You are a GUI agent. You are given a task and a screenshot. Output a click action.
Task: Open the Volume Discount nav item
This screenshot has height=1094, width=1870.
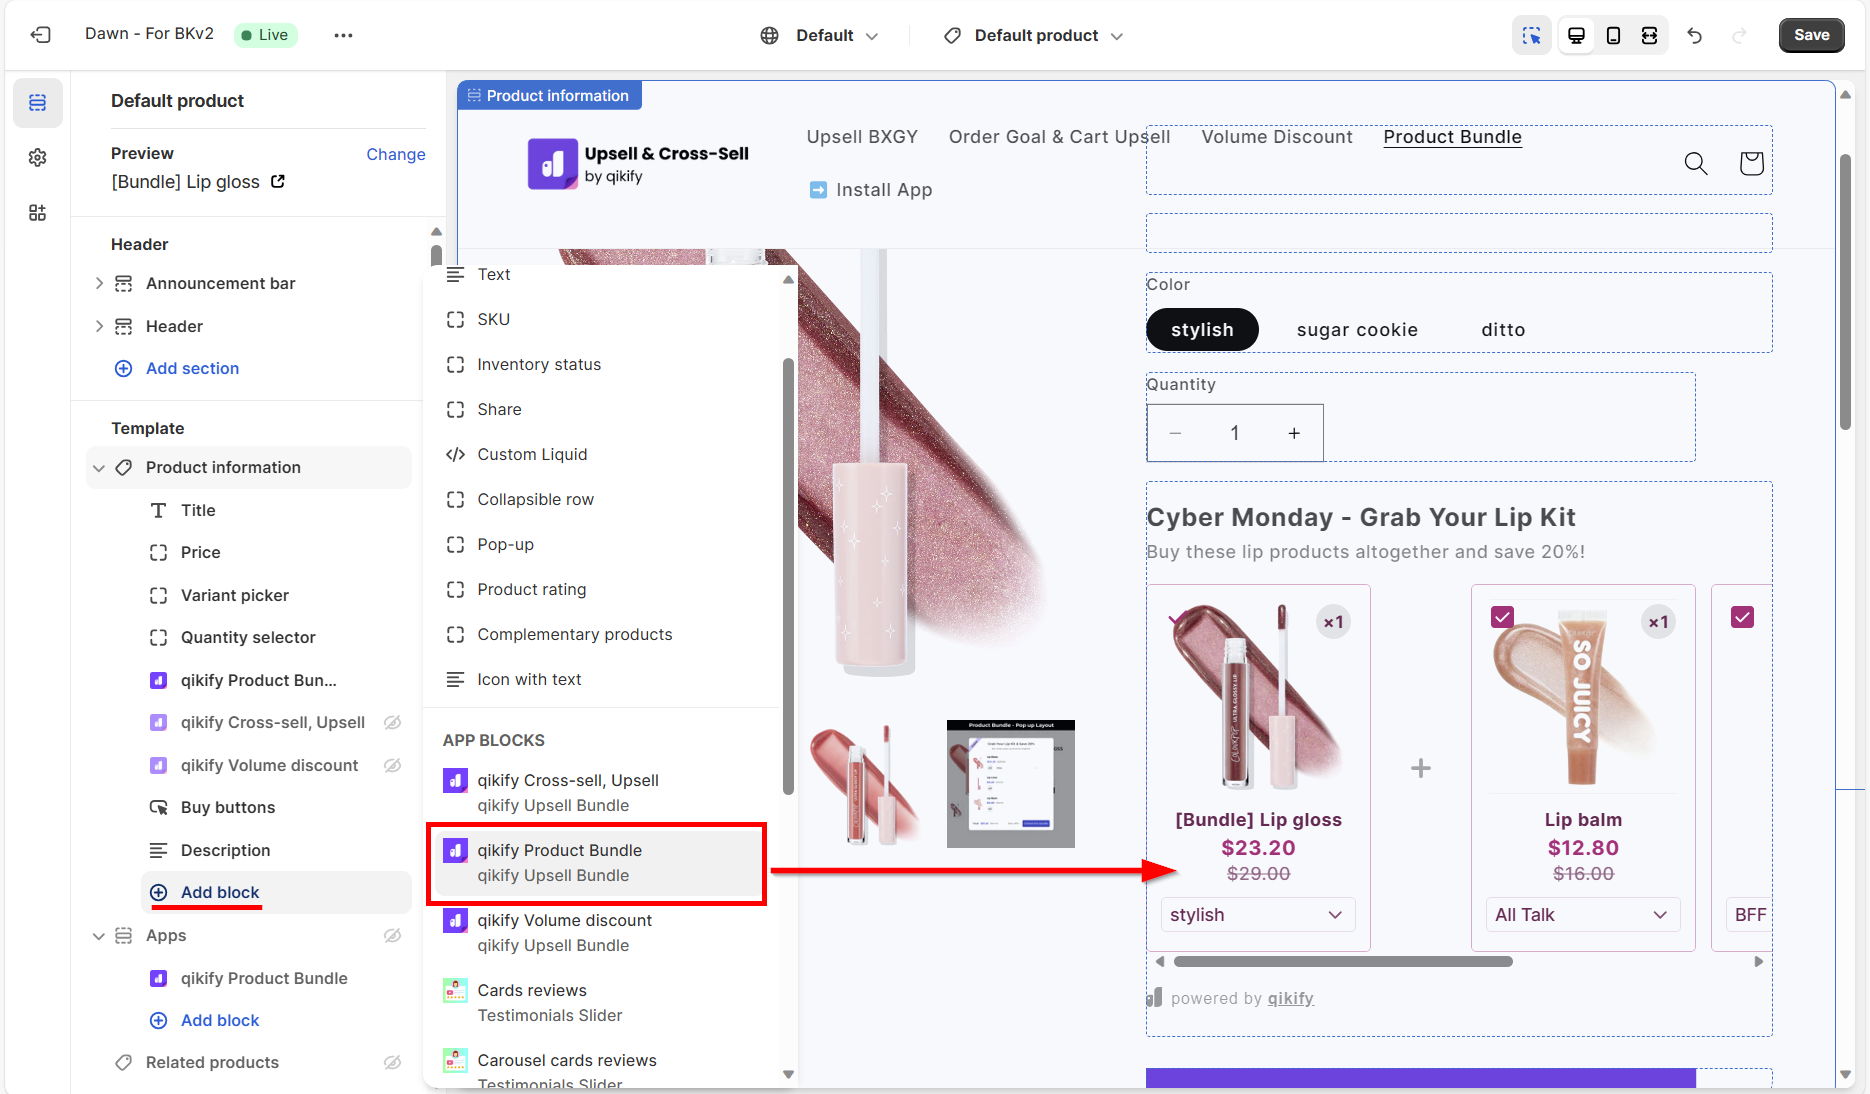pos(1276,137)
